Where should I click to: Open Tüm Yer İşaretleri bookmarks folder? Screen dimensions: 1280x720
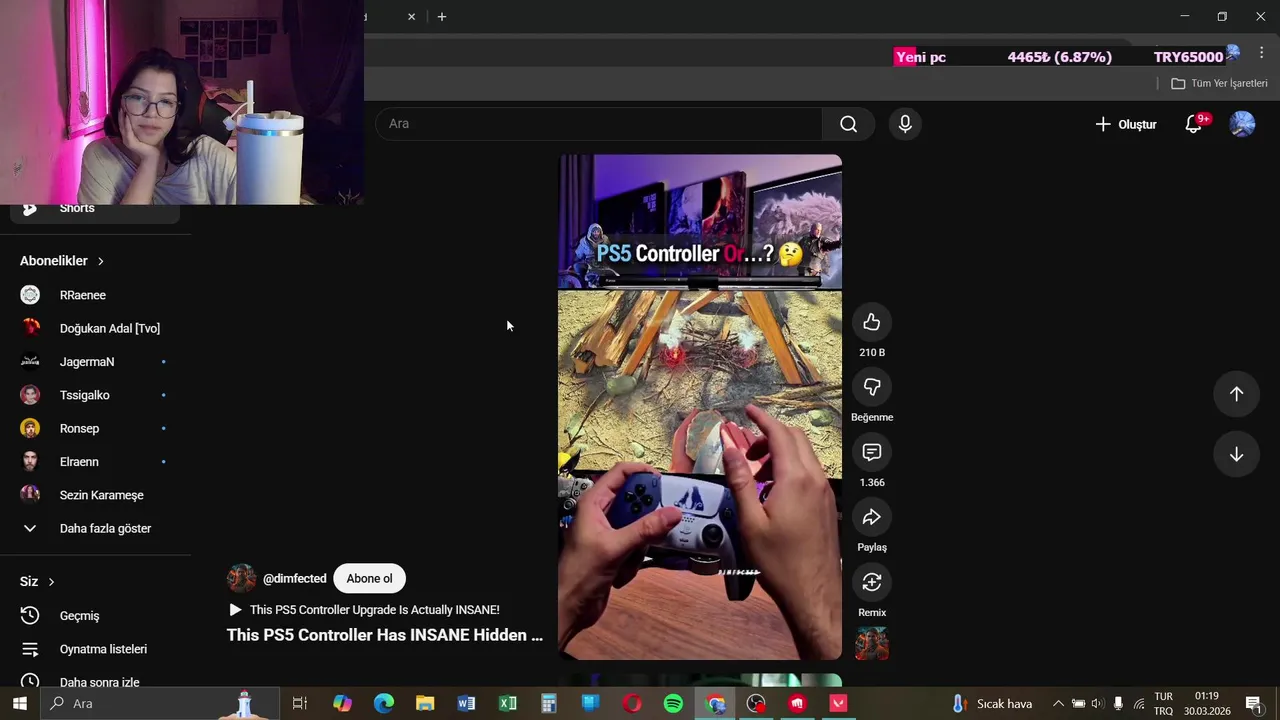pos(1219,84)
